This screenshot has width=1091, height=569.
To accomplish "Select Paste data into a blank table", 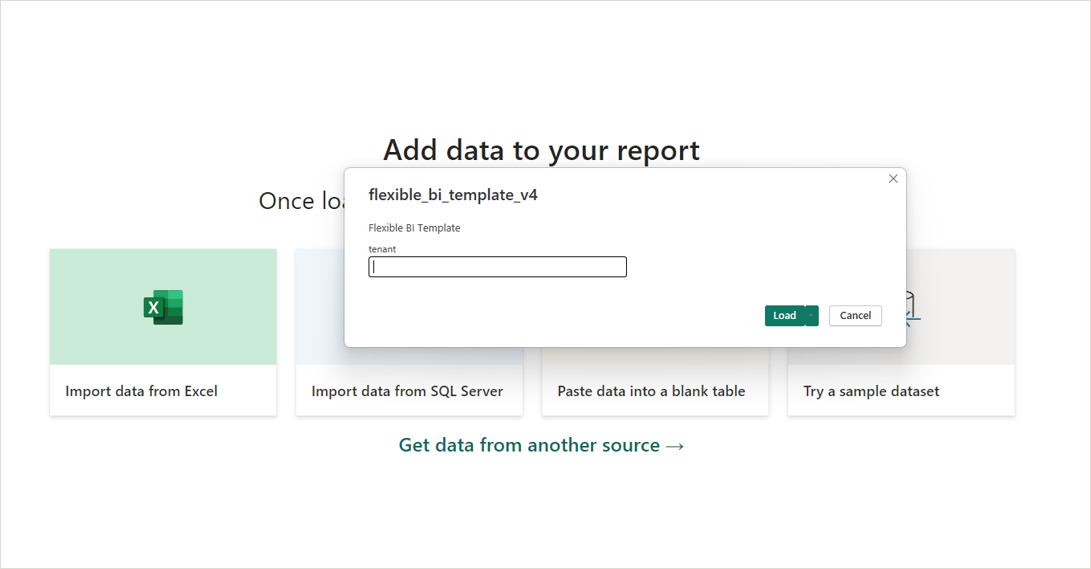I will [651, 391].
